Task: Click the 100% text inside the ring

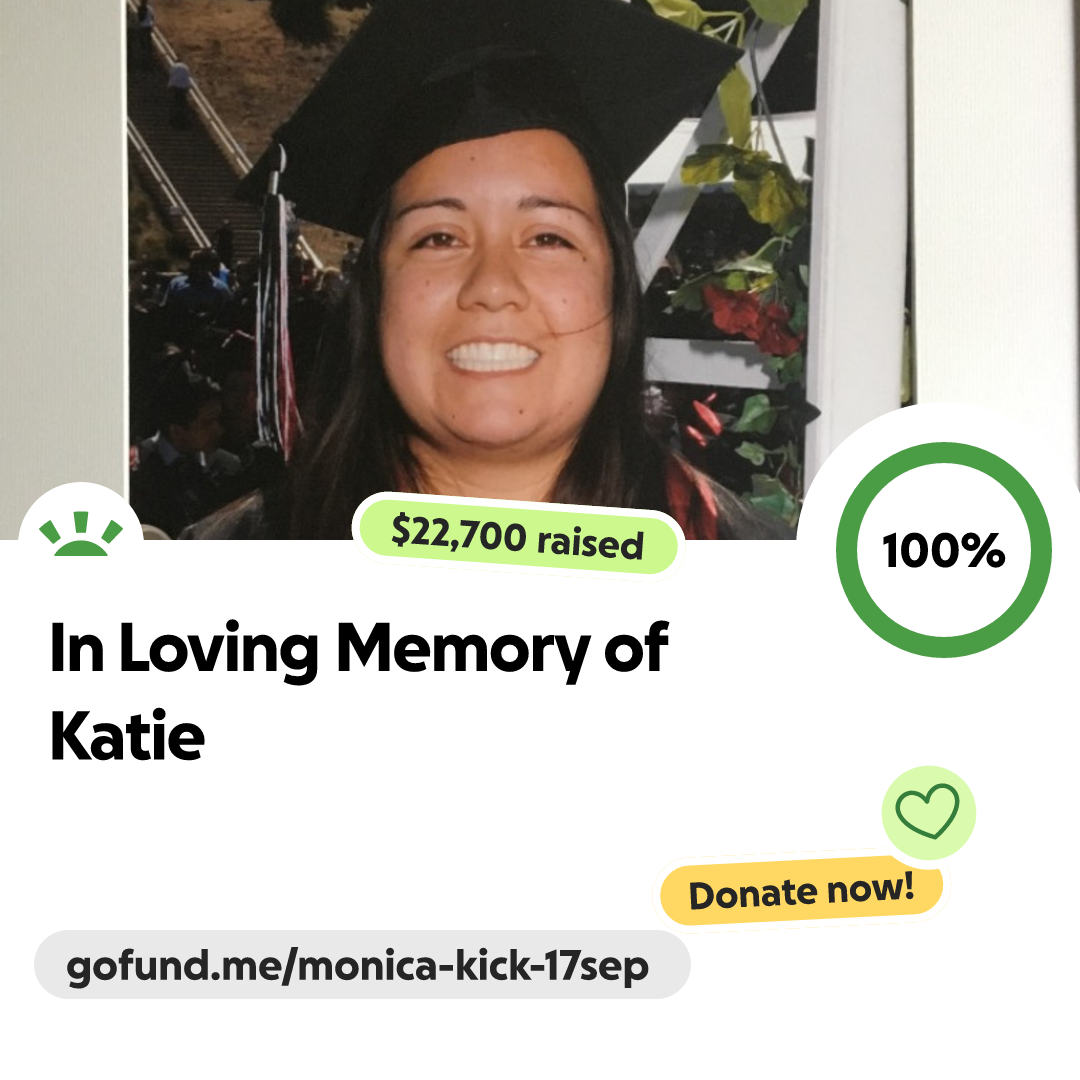Action: pos(944,550)
